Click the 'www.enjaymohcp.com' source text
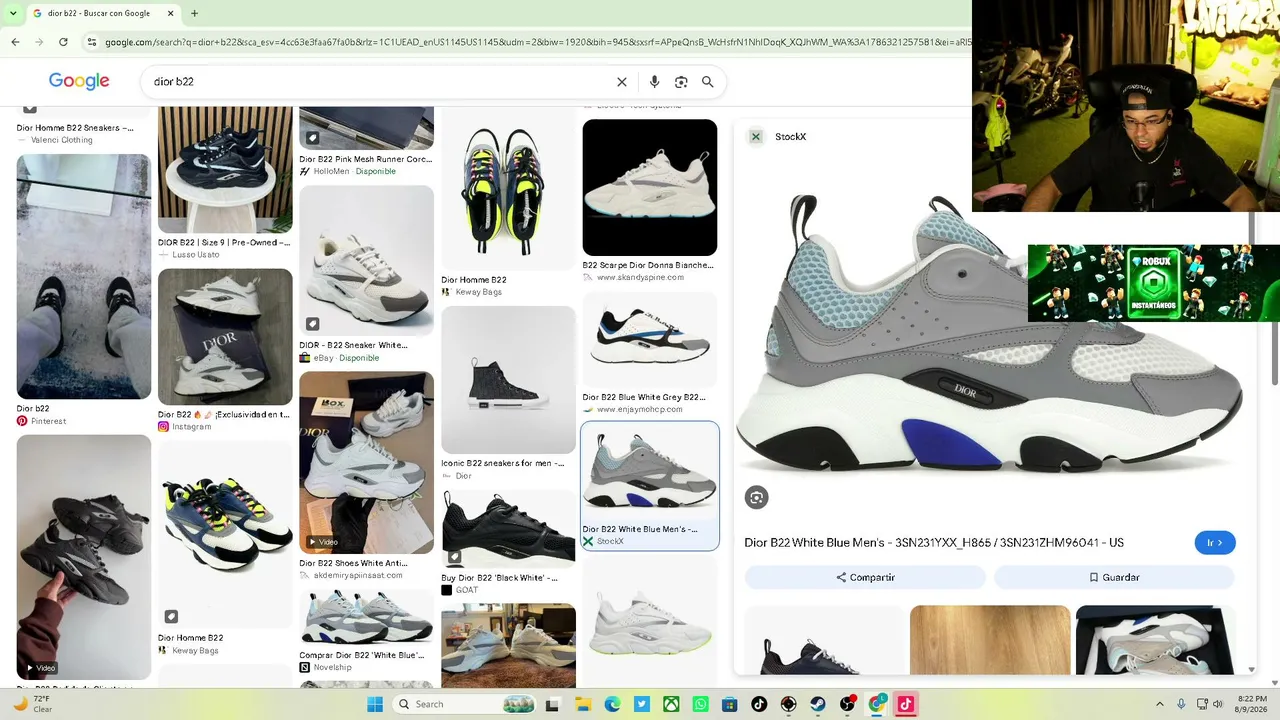This screenshot has width=1280, height=720. point(639,409)
